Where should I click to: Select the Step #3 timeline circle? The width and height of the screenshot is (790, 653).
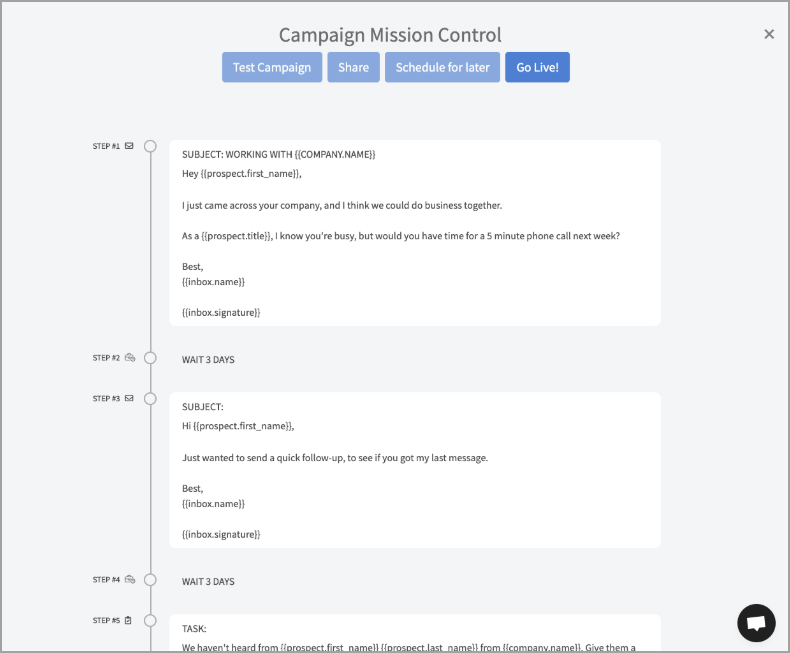point(150,398)
